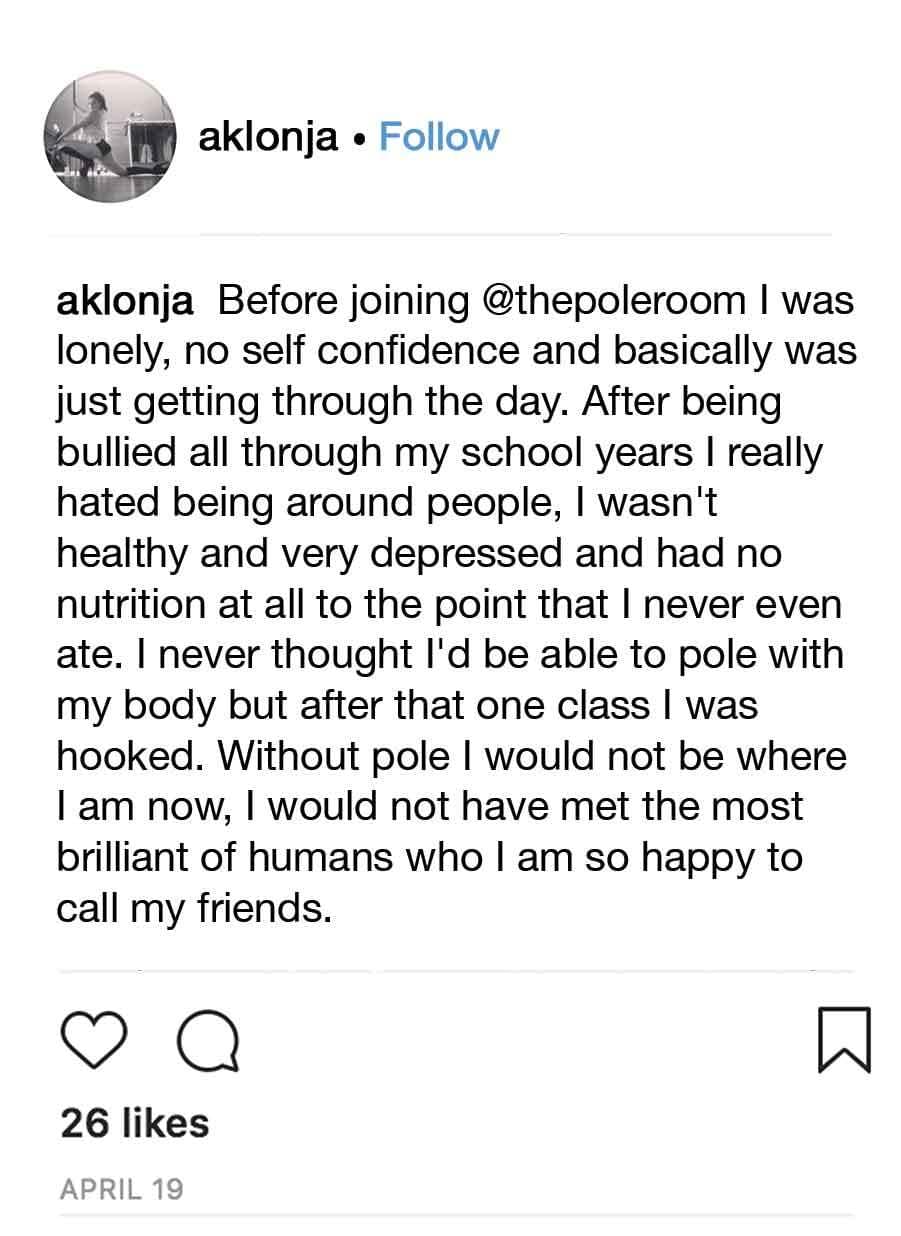View who liked via "26 likes"

pyautogui.click(x=134, y=1123)
